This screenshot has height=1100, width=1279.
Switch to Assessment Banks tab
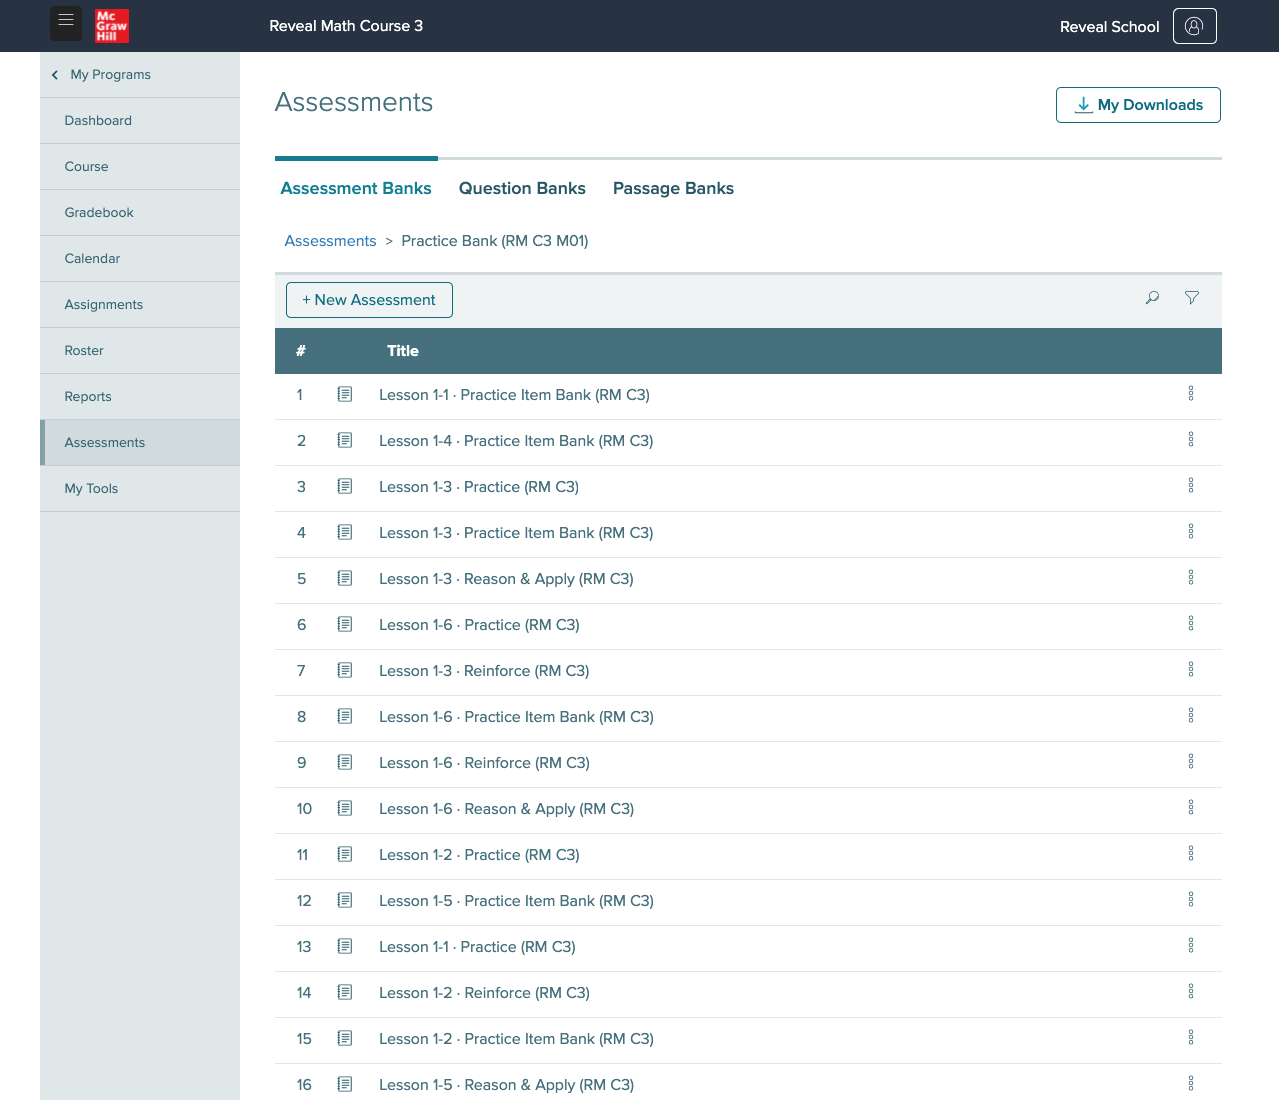pos(356,188)
